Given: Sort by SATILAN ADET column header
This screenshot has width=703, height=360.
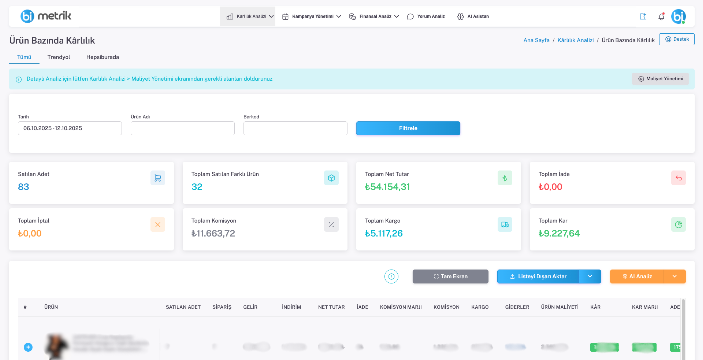Looking at the screenshot, I should coord(183,307).
